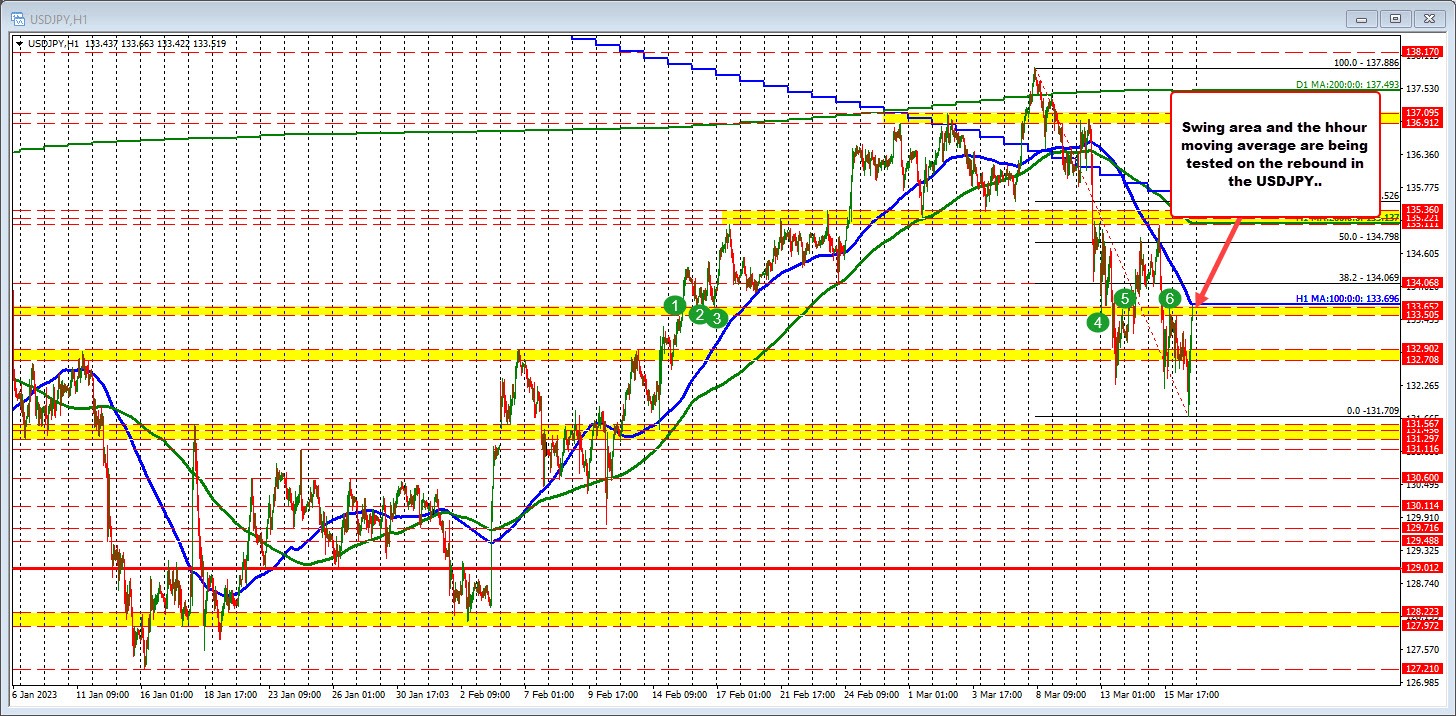Image resolution: width=1456 pixels, height=716 pixels.
Task: Click the 138.170 red price tag
Action: pyautogui.click(x=1422, y=52)
